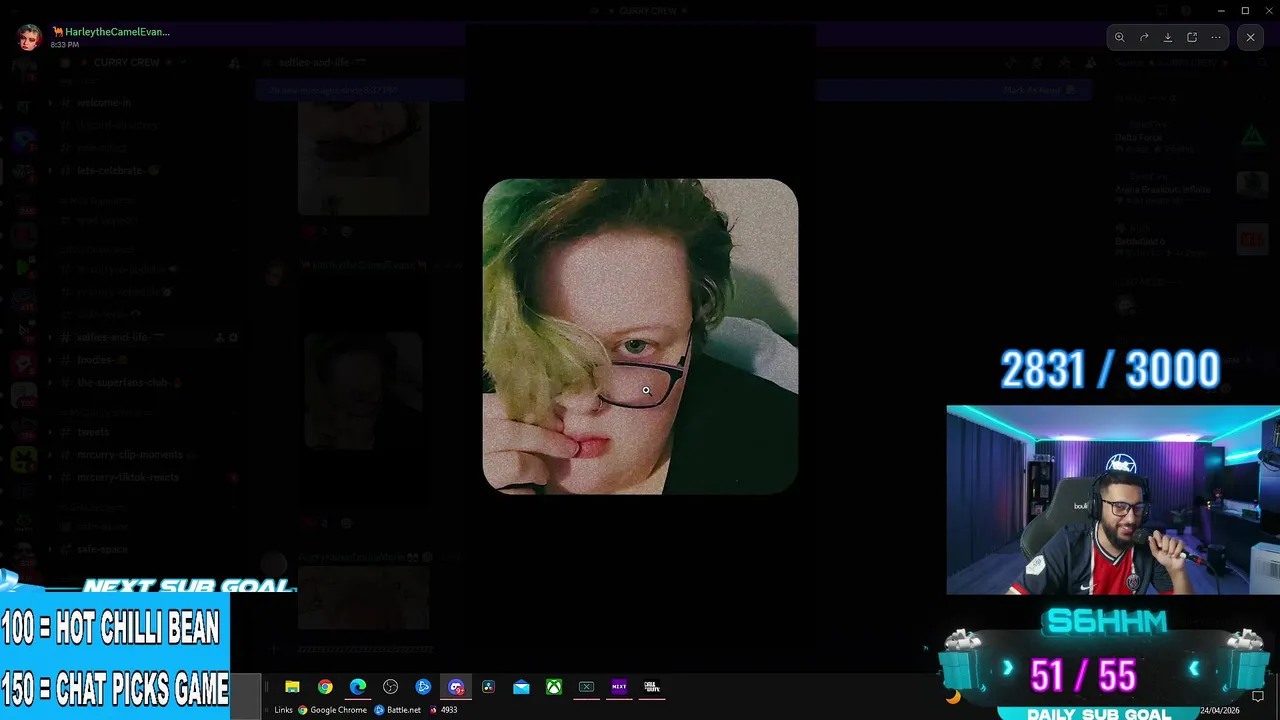
Task: Open OBS Studio taskbar icon
Action: [391, 687]
